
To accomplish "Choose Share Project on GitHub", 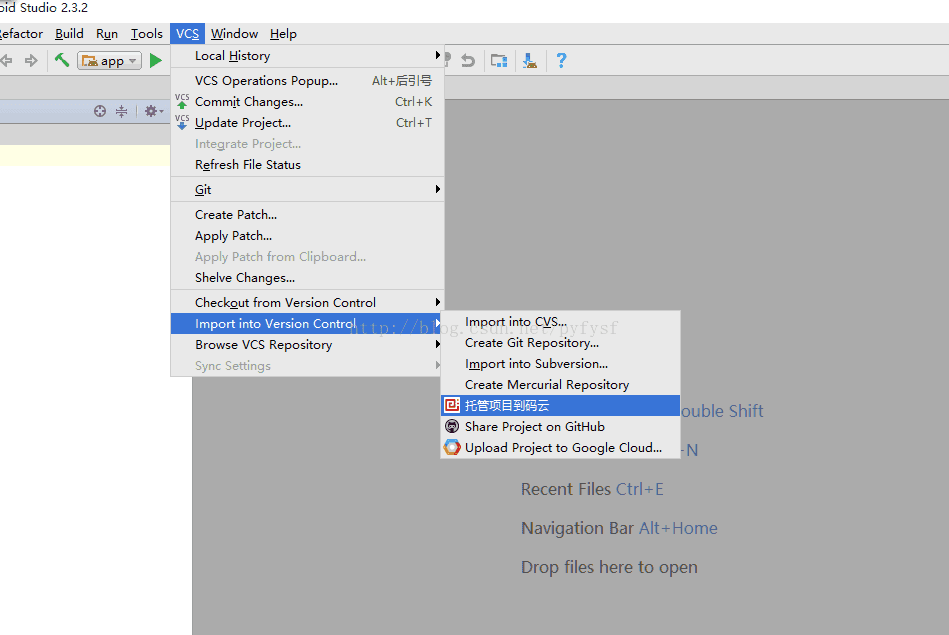I will pyautogui.click(x=560, y=427).
